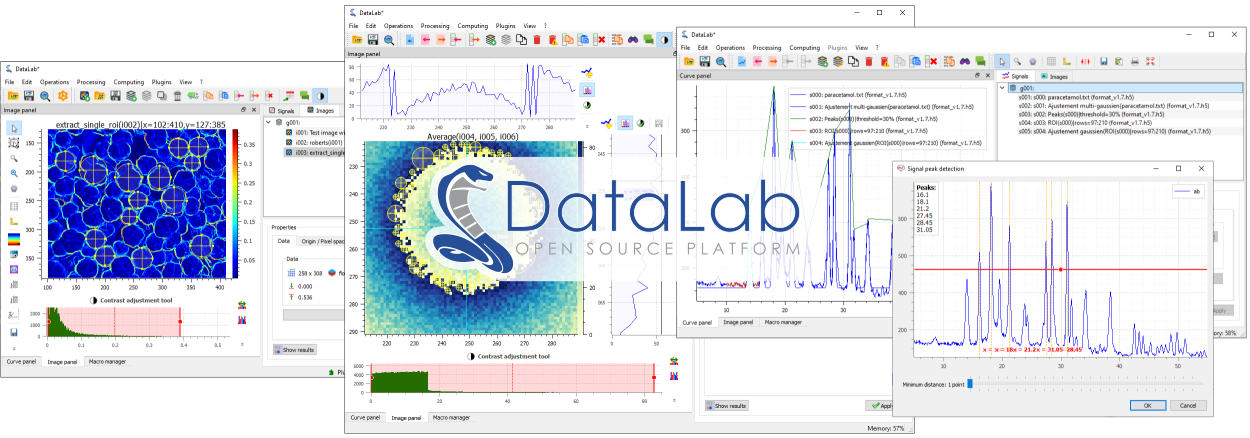Image resolution: width=1250 pixels, height=438 pixels.
Task: Click OK in Signal peak detection dialog
Action: pos(1148,405)
